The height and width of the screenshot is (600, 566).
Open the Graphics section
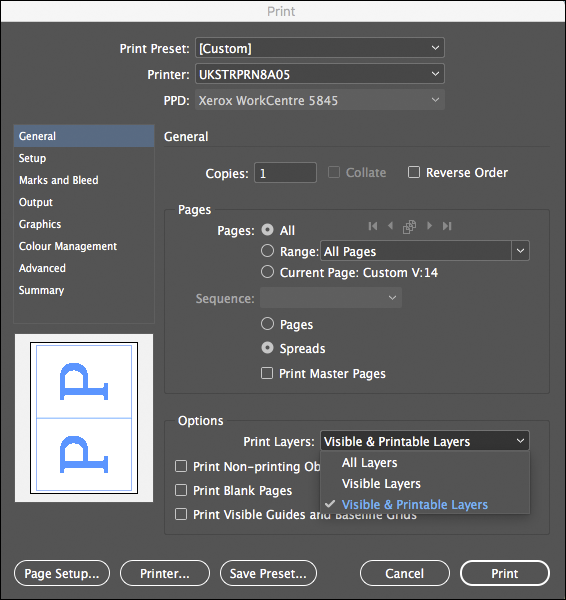point(84,224)
